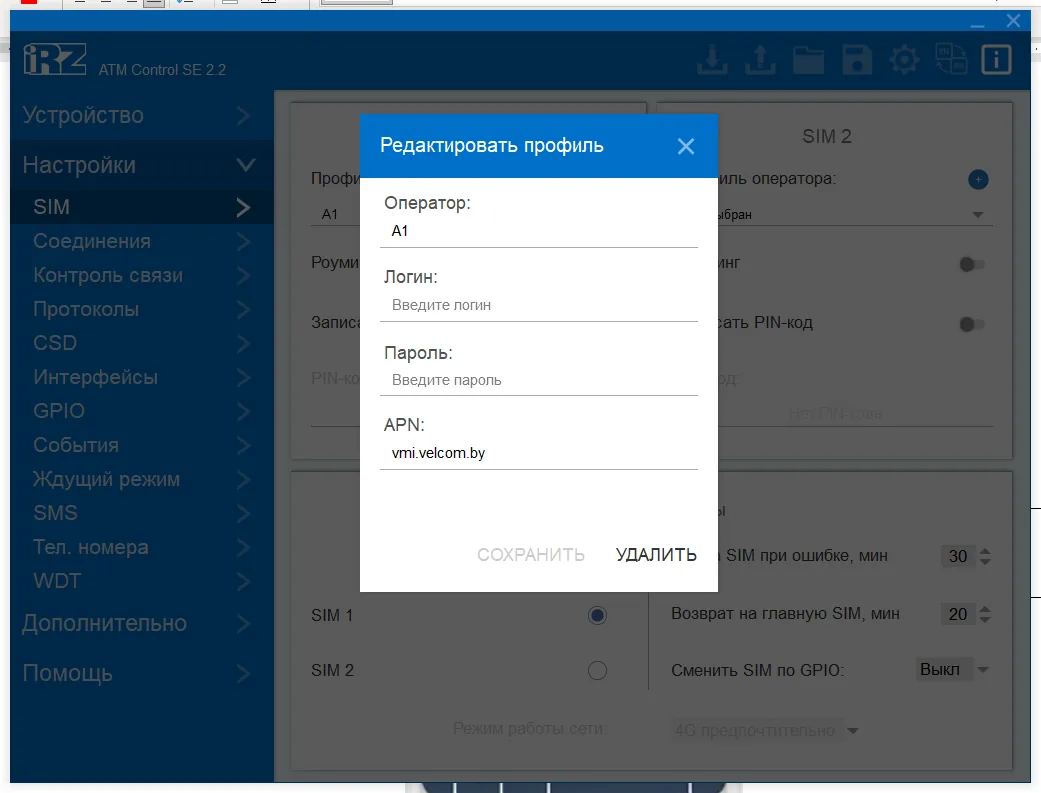
Task: Click the write-to-device upload arrow icon
Action: click(760, 60)
